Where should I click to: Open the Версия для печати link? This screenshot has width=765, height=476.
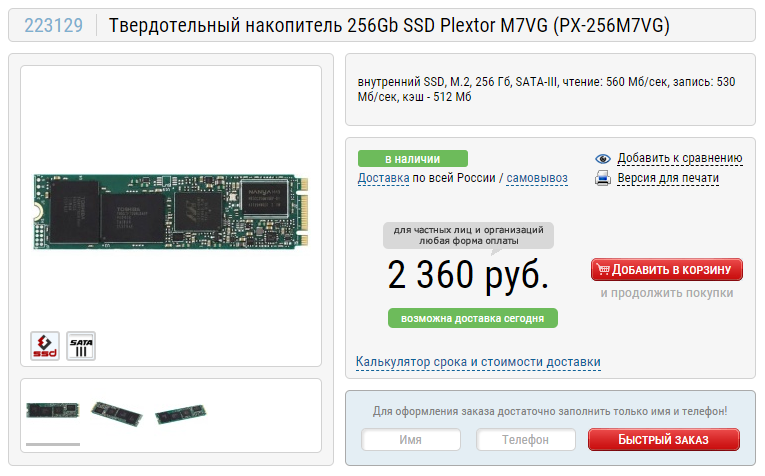click(x=668, y=178)
